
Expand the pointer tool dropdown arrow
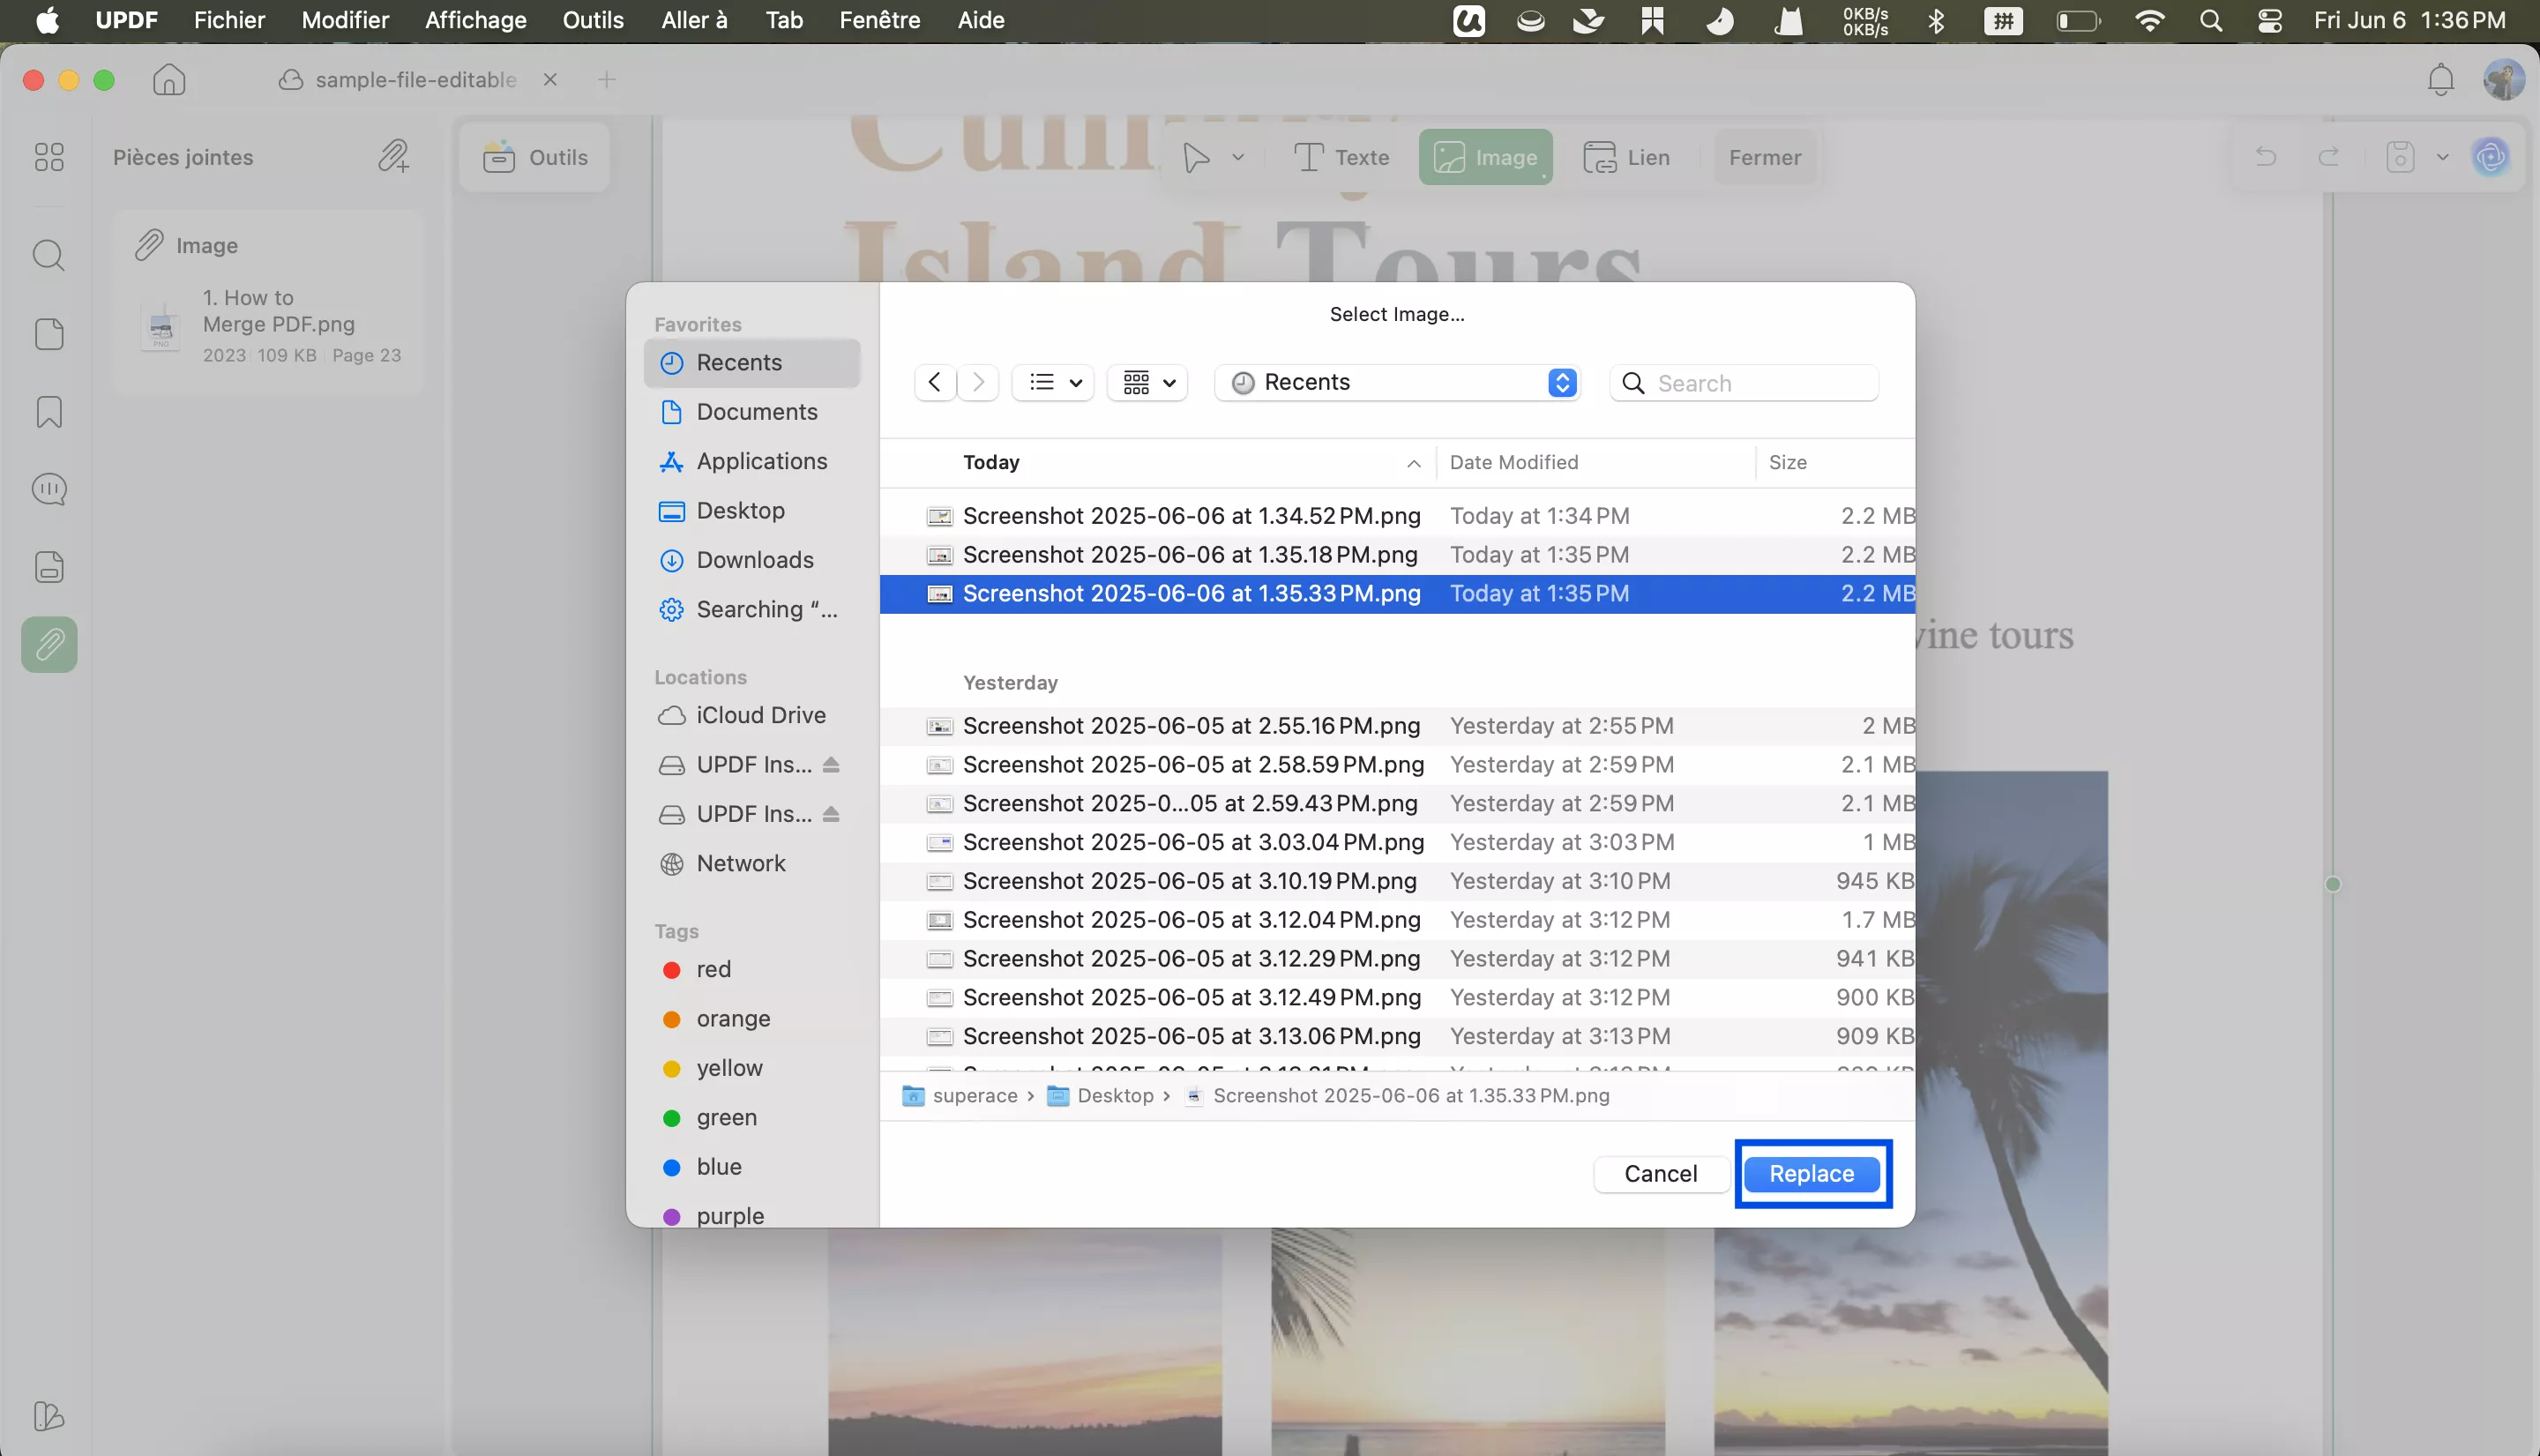click(1238, 157)
